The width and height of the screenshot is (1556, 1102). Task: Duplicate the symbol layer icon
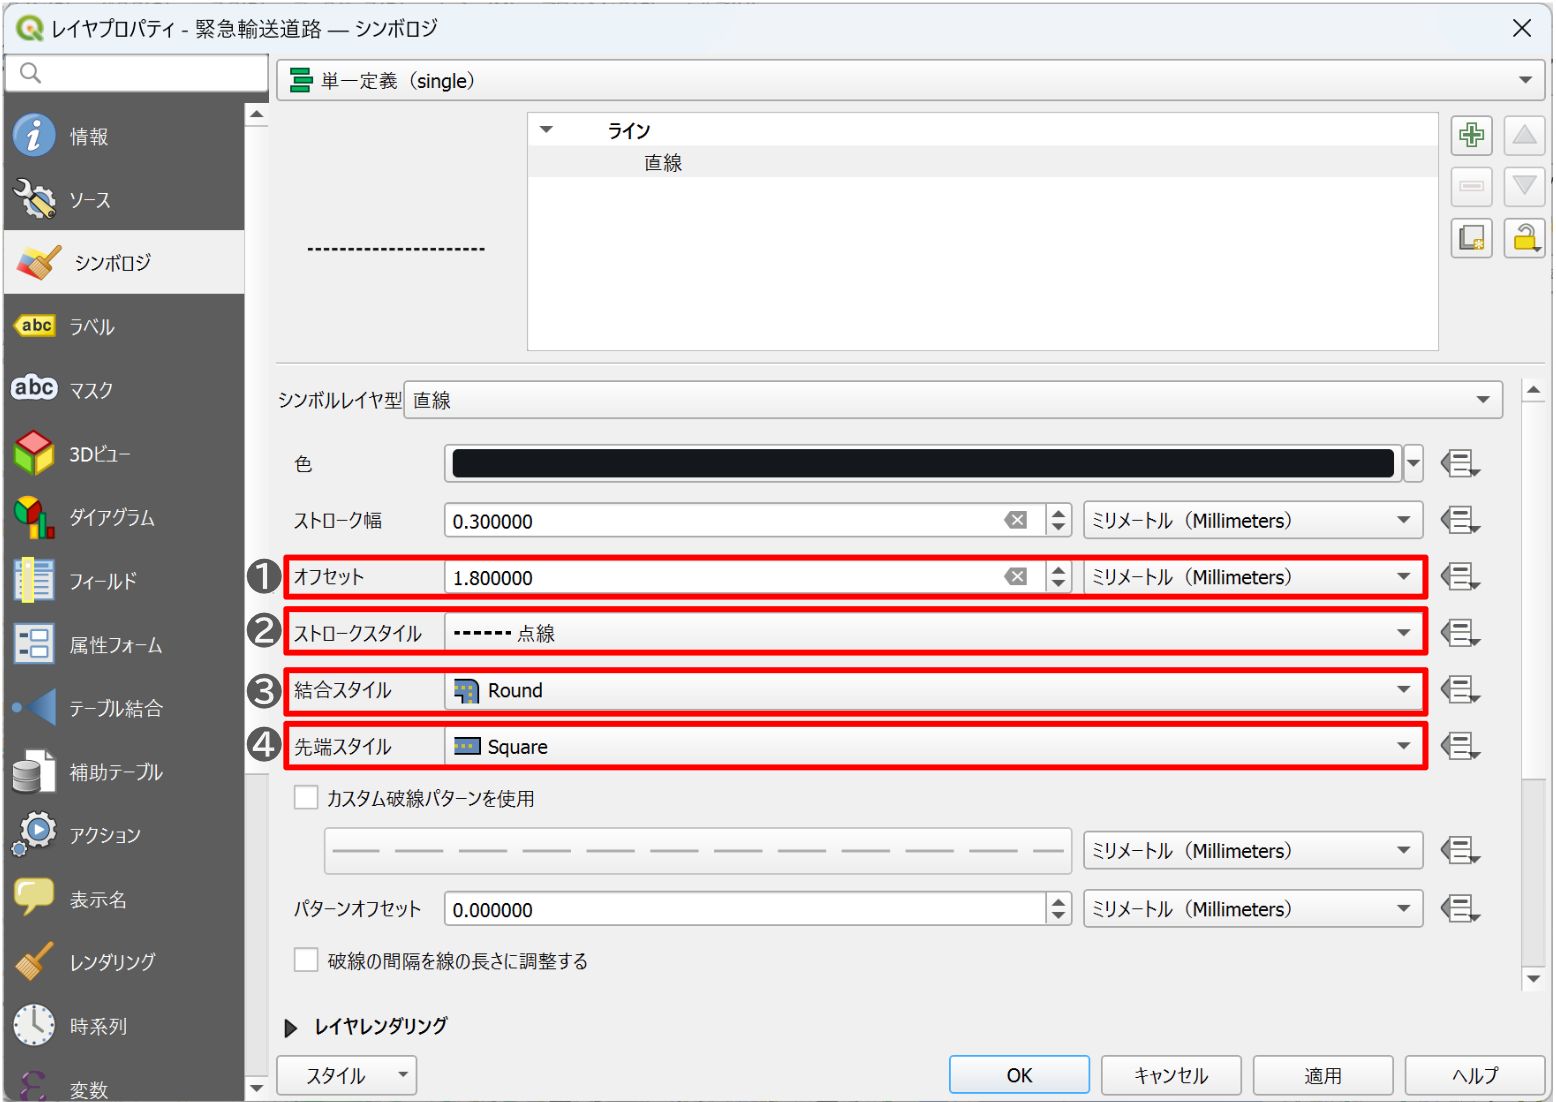tap(1471, 238)
